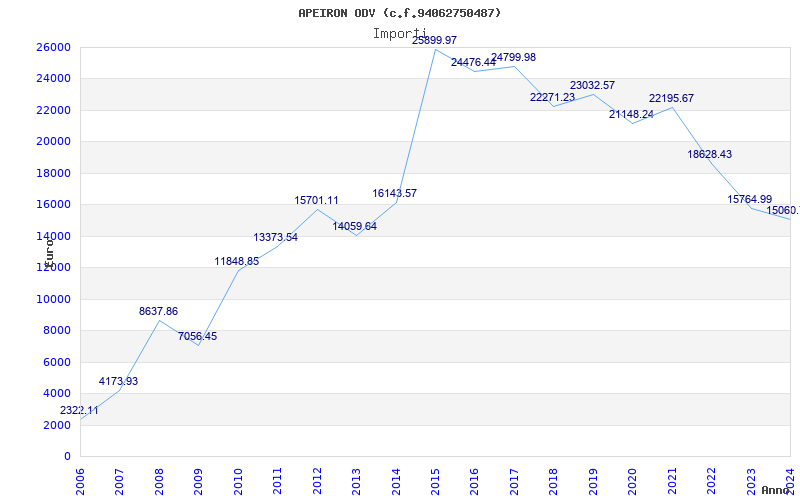Viewport: 800px width, 500px height.
Task: Click the y-axis value 16000
Action: pyautogui.click(x=53, y=205)
